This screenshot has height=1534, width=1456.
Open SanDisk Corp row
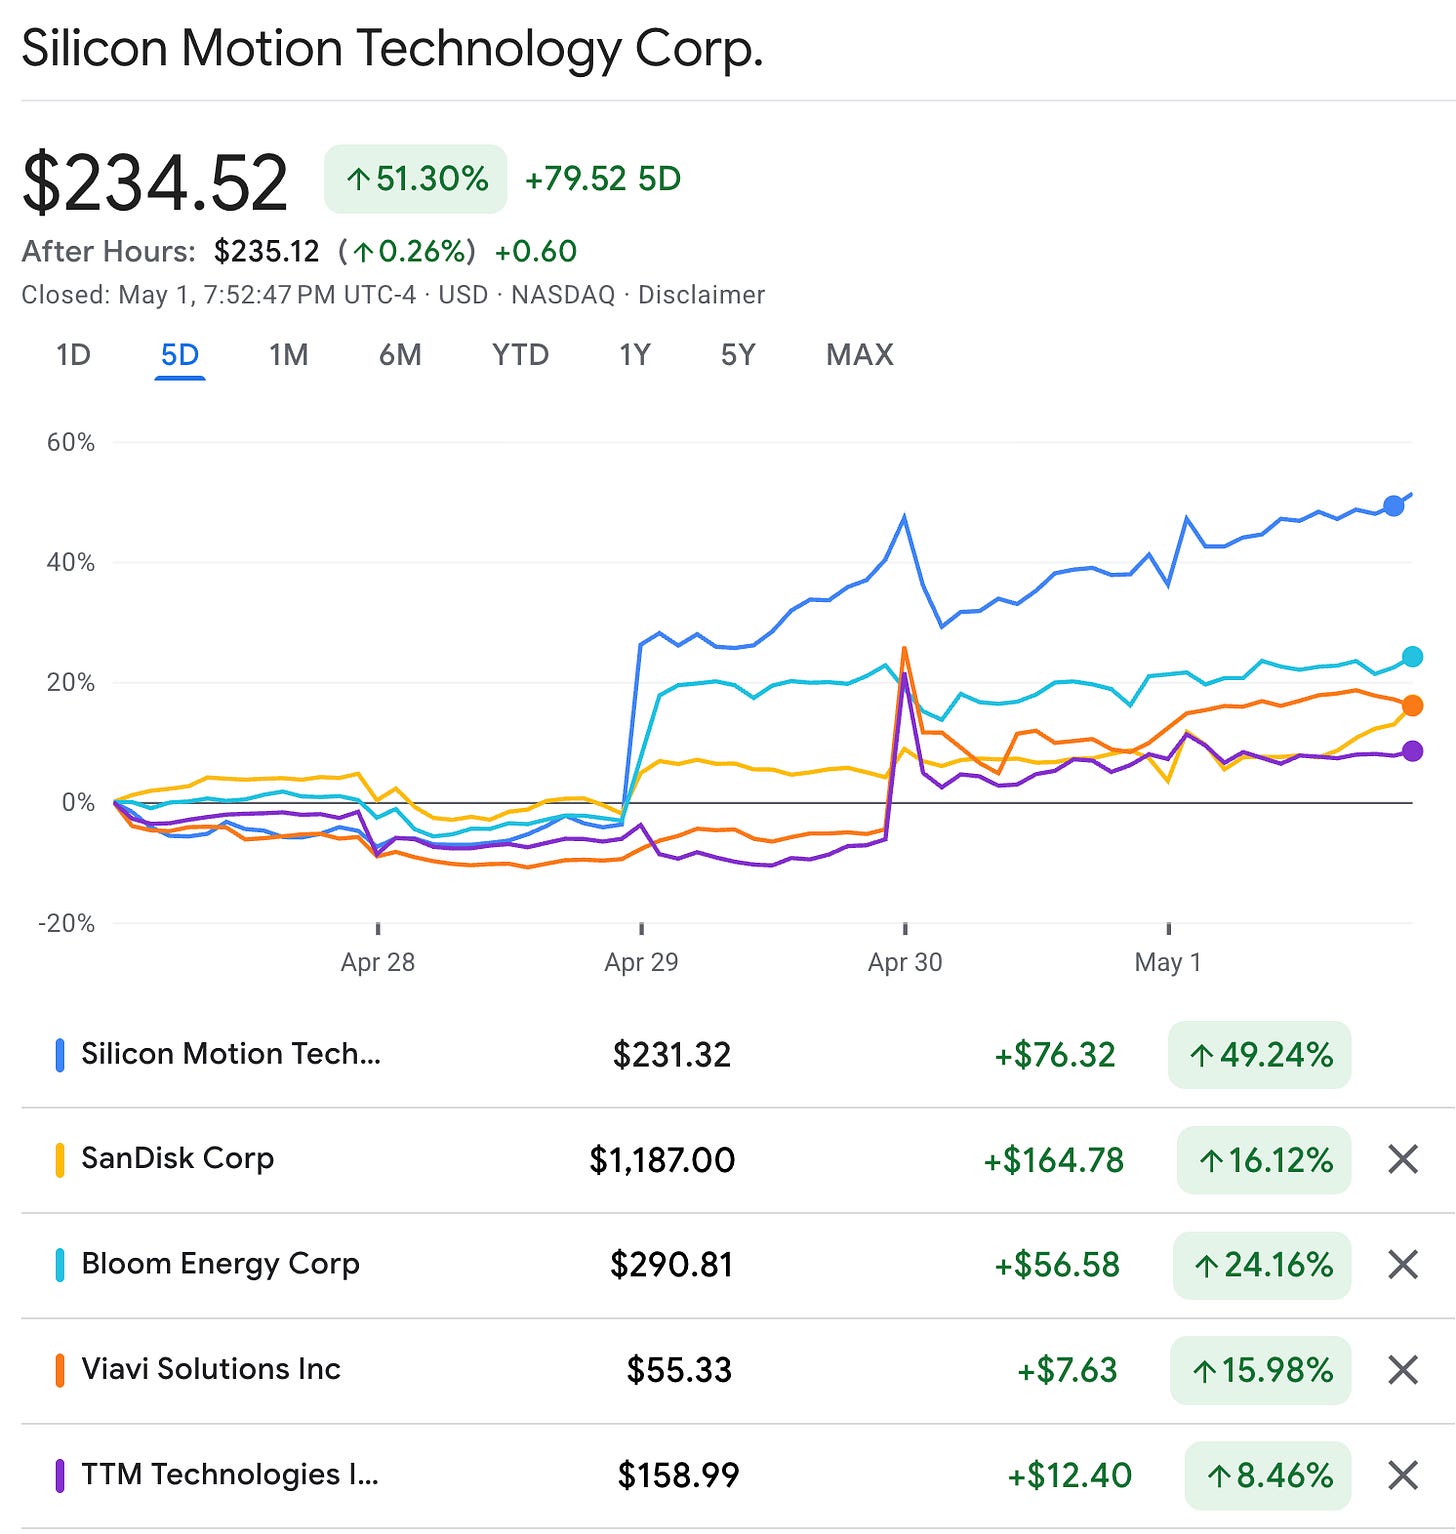(x=738, y=1160)
